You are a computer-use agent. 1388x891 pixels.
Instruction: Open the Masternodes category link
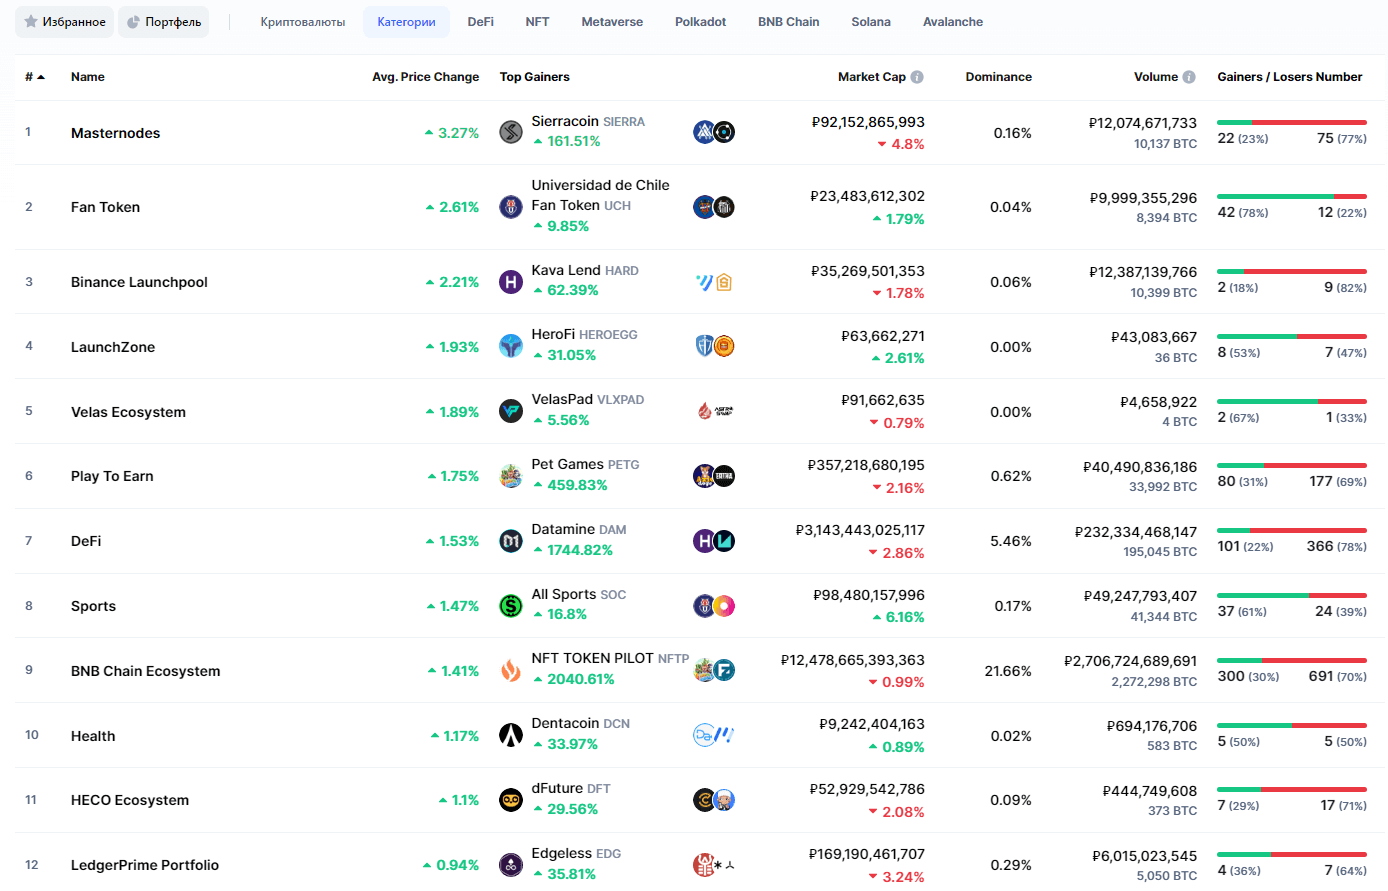(115, 133)
